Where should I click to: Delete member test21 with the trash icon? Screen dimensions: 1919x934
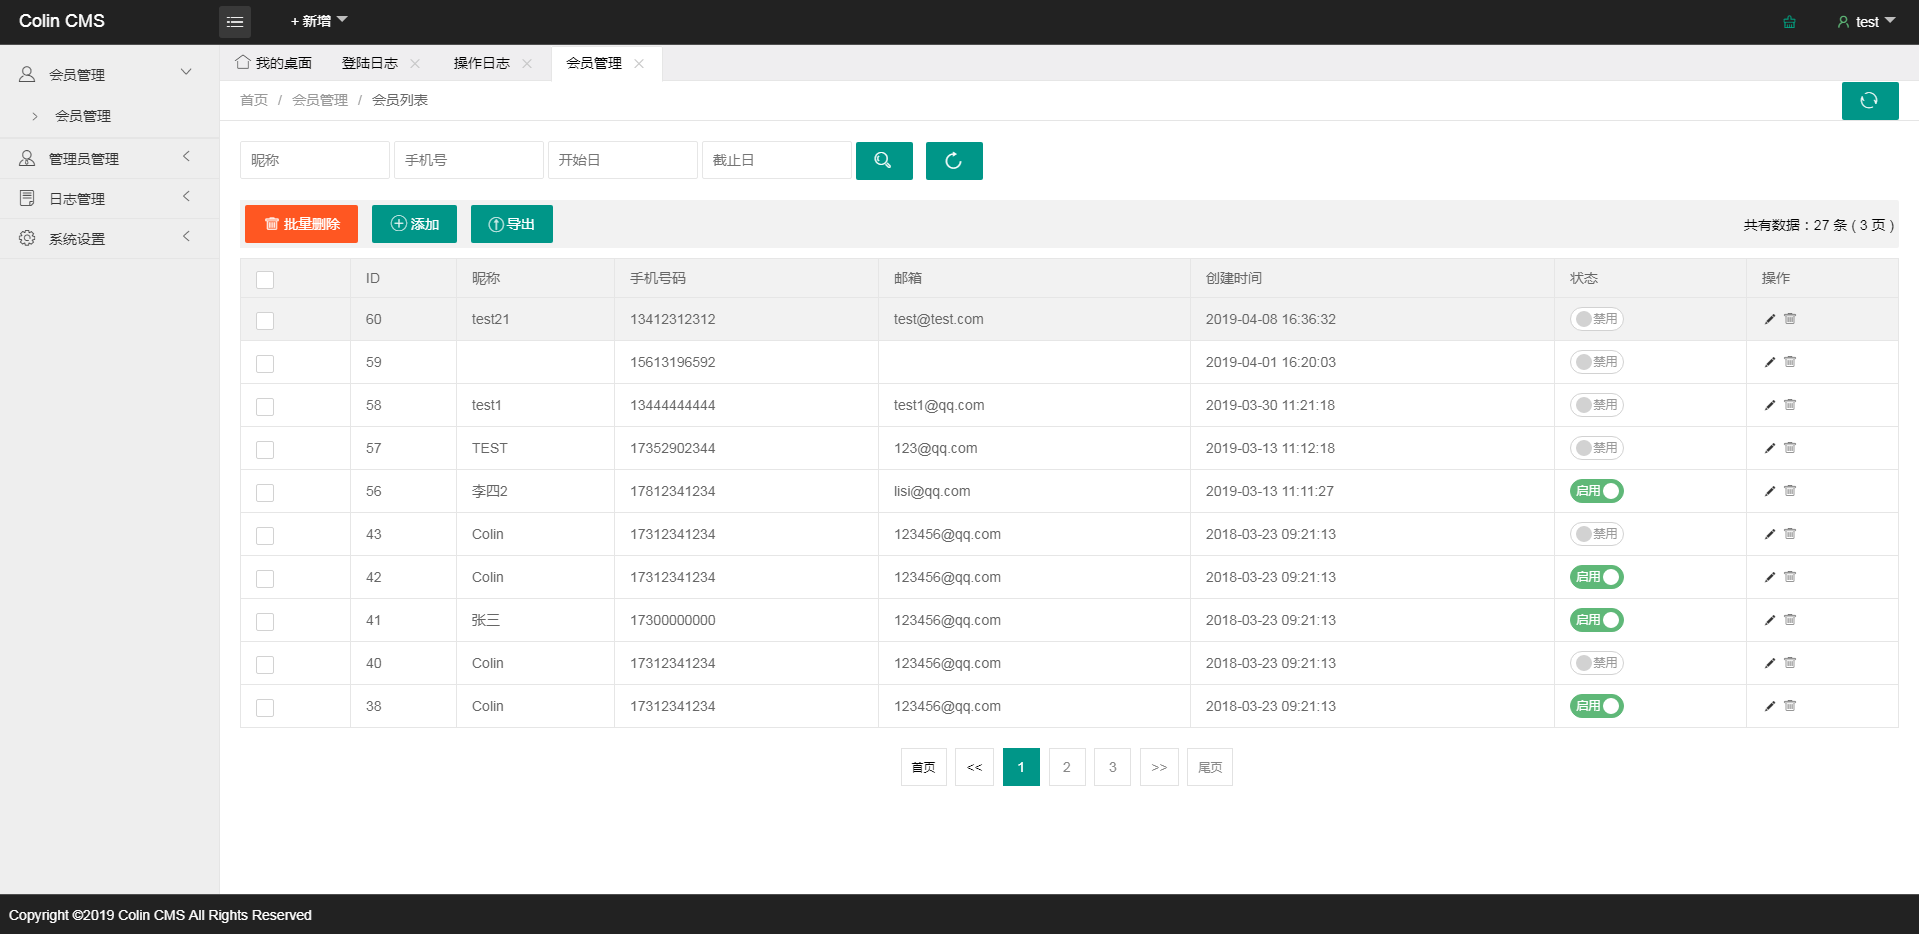click(1790, 319)
